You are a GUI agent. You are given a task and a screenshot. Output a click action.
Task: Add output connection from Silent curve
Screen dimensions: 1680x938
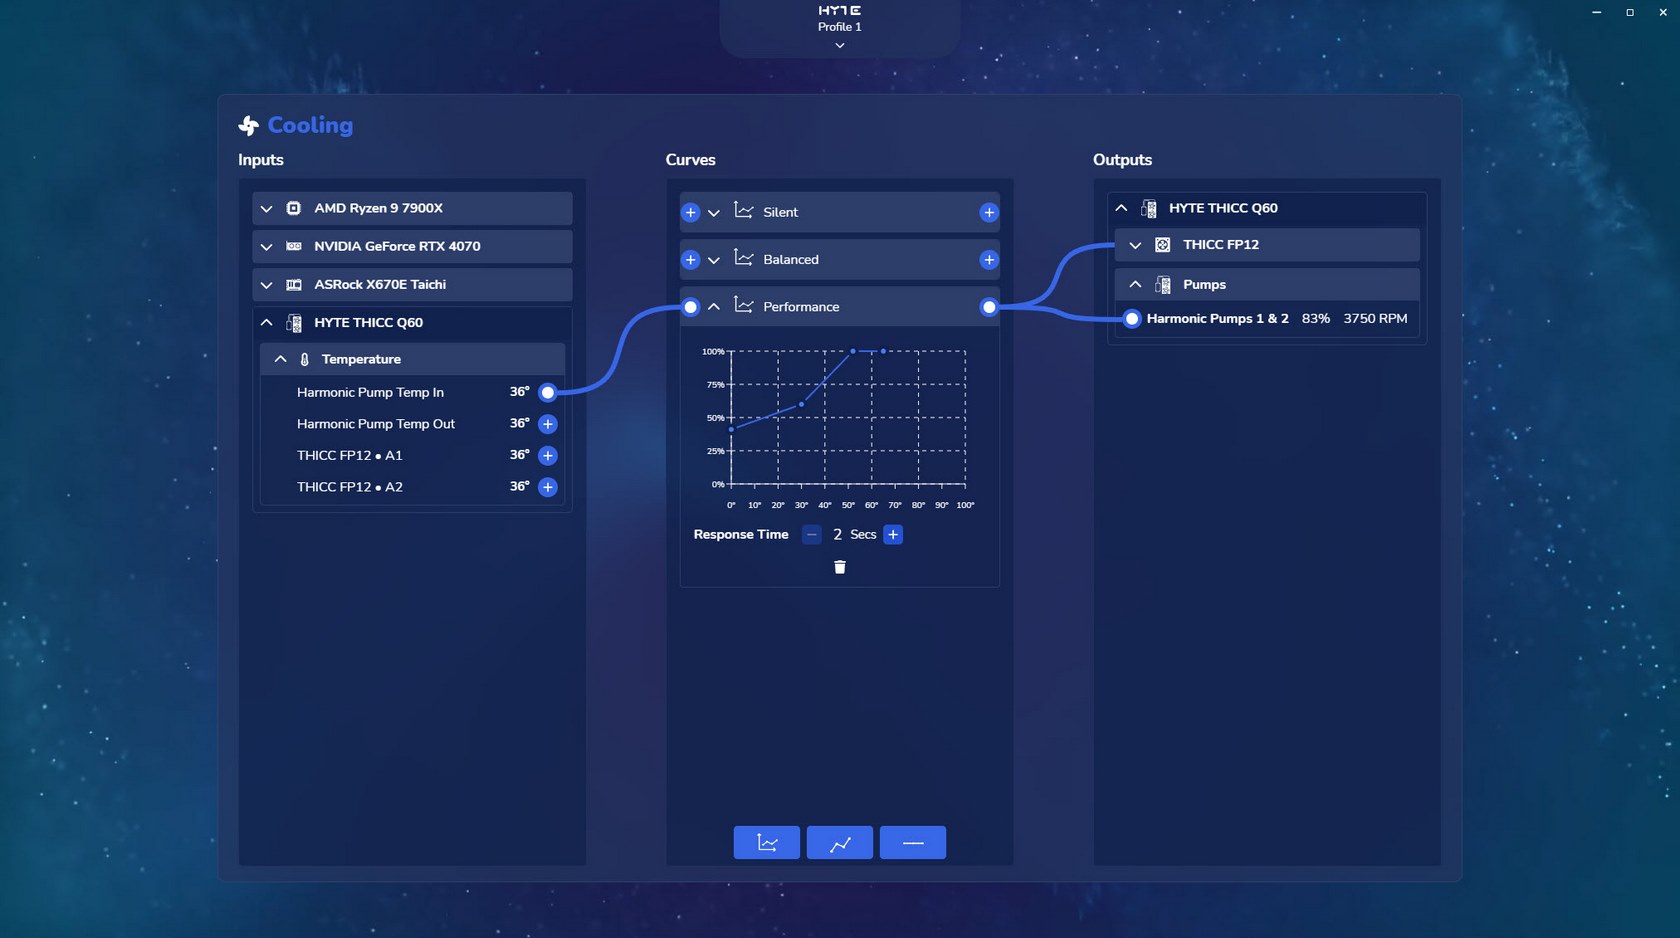point(989,212)
